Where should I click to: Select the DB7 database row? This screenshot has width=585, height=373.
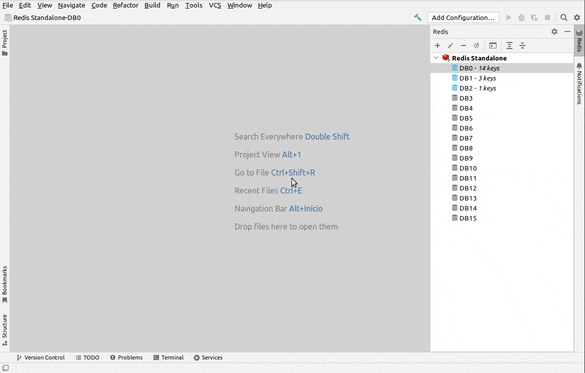coord(502,138)
